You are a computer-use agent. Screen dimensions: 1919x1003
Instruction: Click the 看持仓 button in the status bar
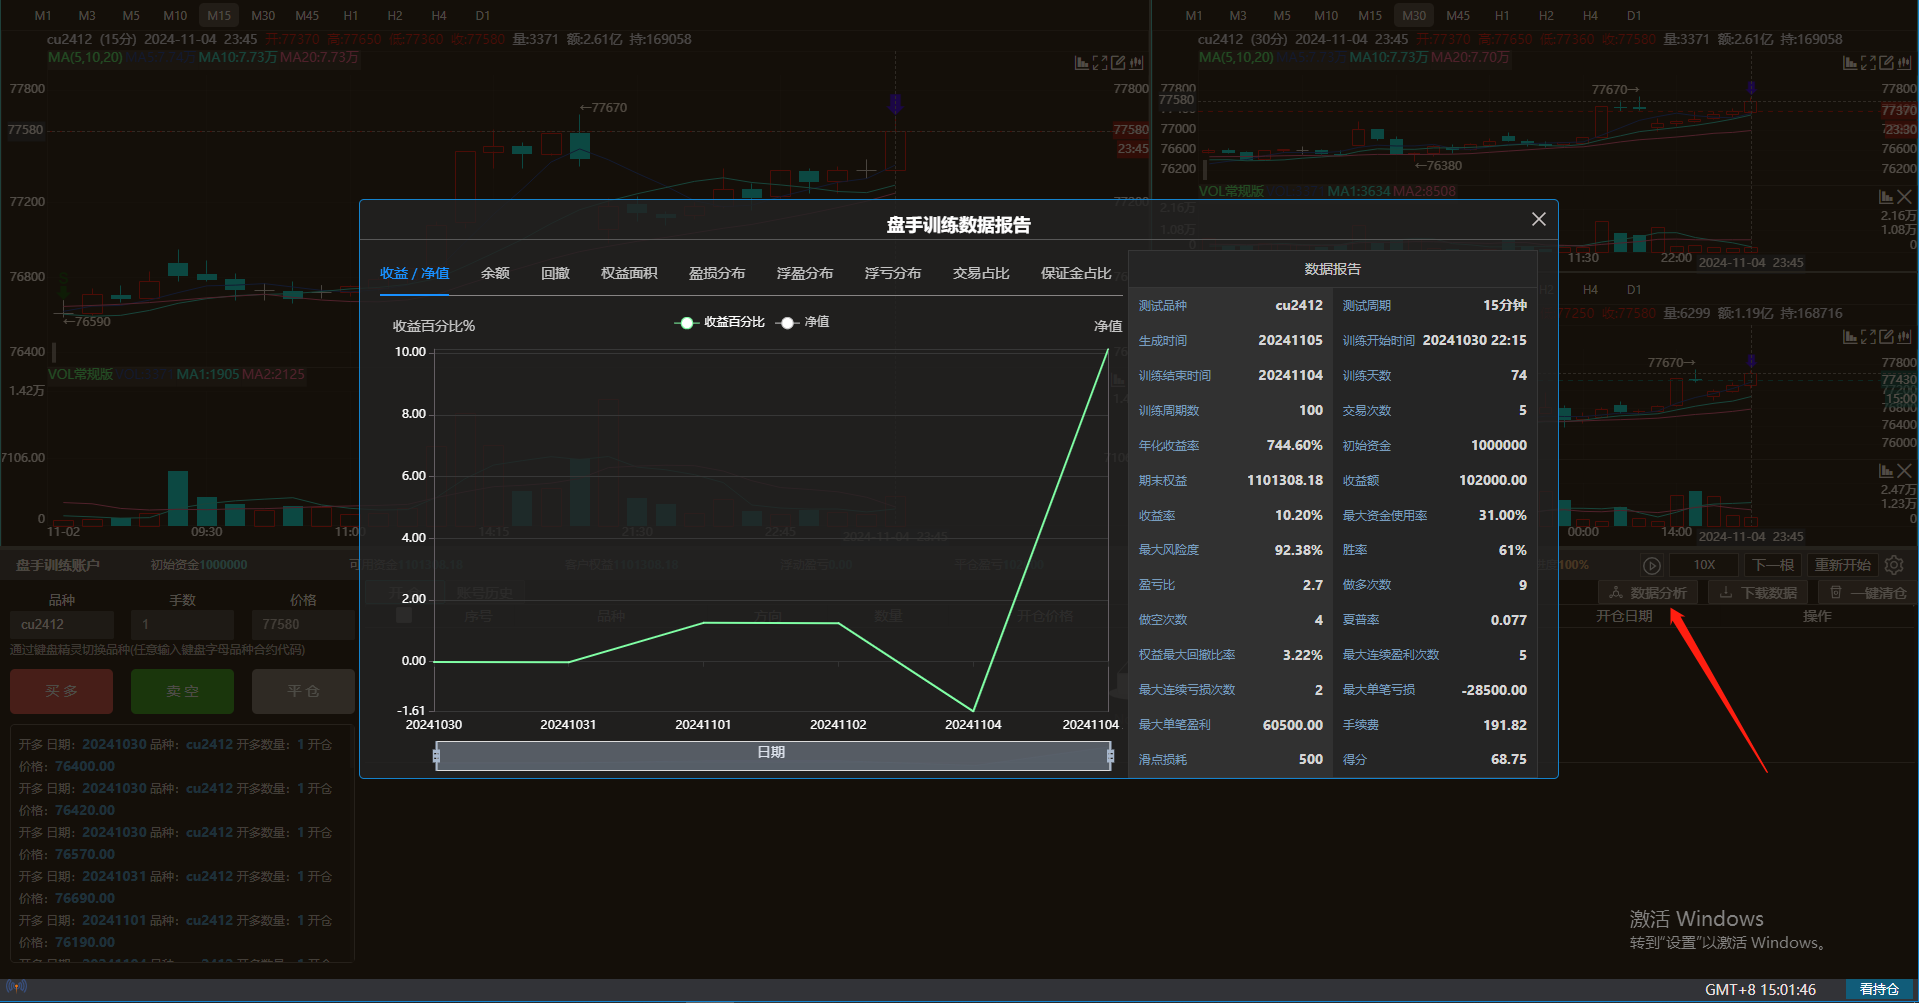(x=1879, y=989)
